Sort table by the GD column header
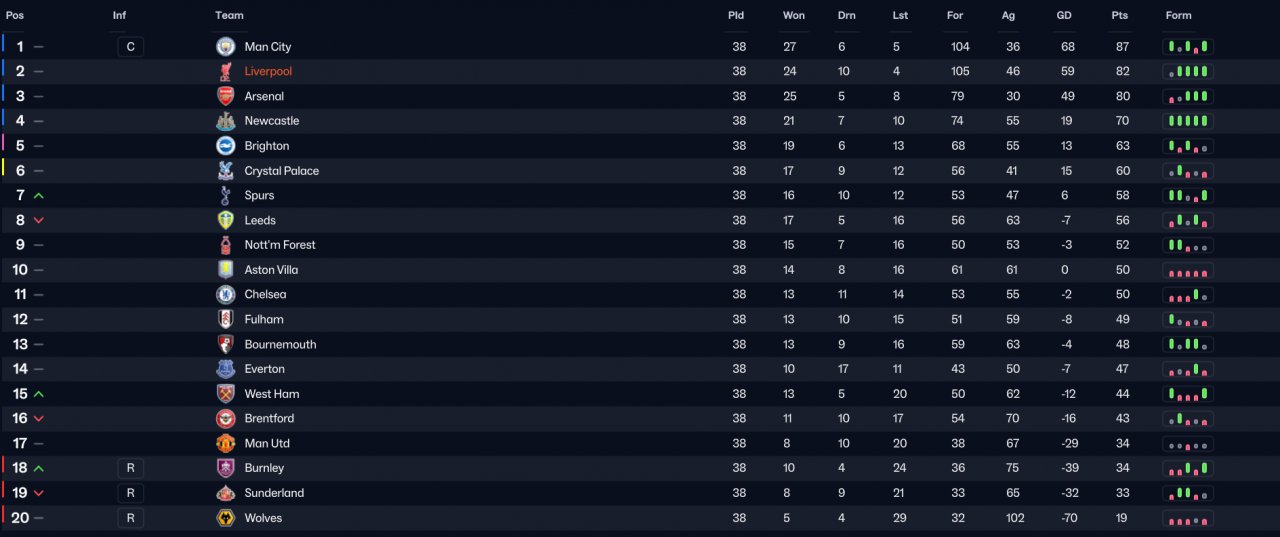This screenshot has height=537, width=1280. coord(1064,15)
